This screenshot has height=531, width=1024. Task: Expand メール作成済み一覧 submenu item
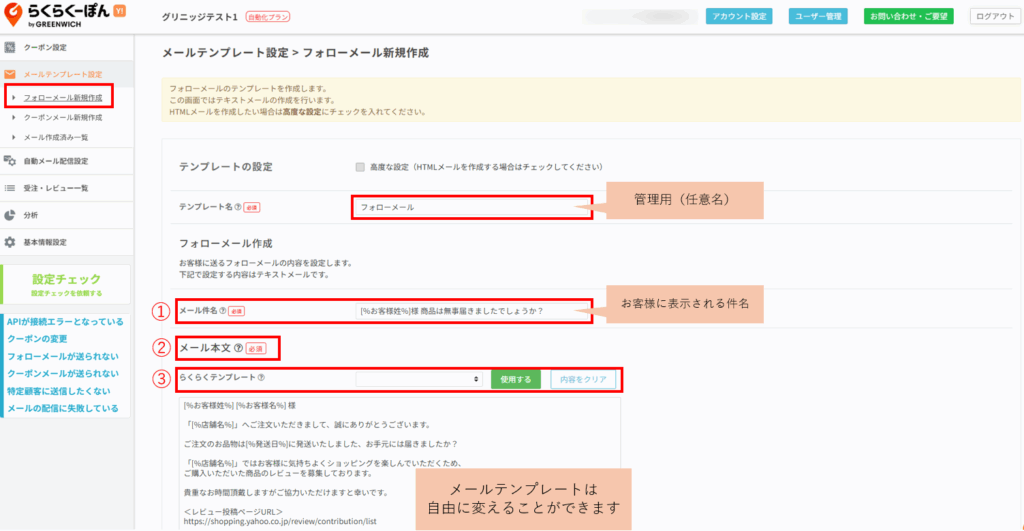pos(56,137)
